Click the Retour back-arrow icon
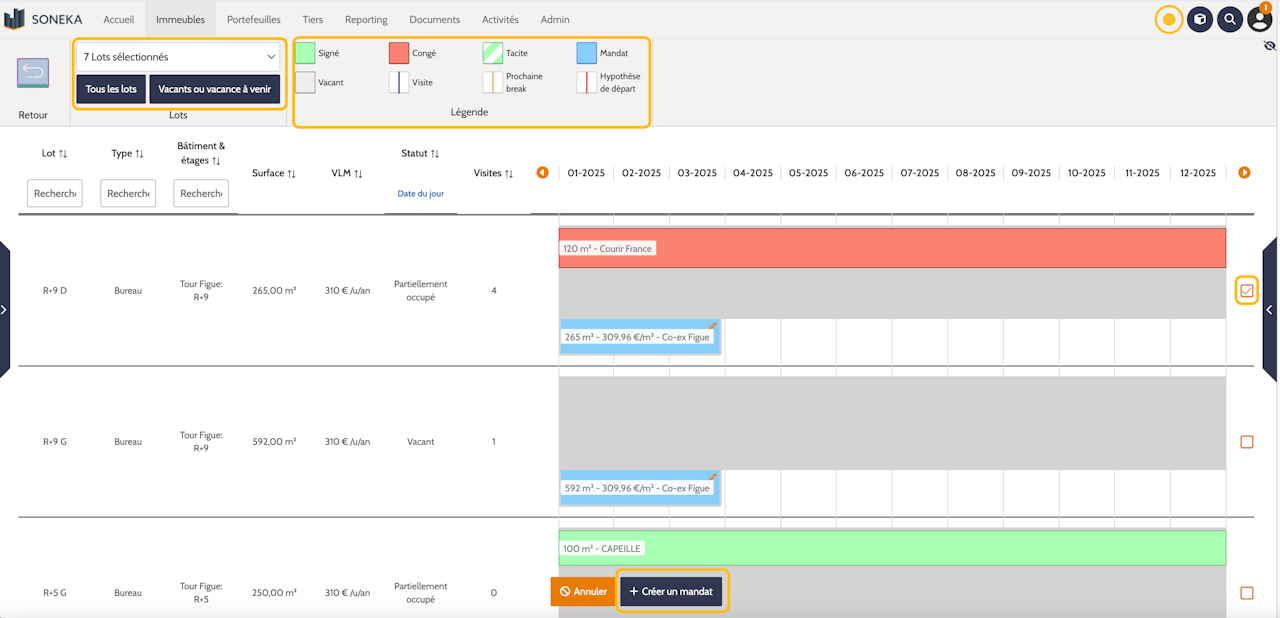1280x618 pixels. (33, 73)
